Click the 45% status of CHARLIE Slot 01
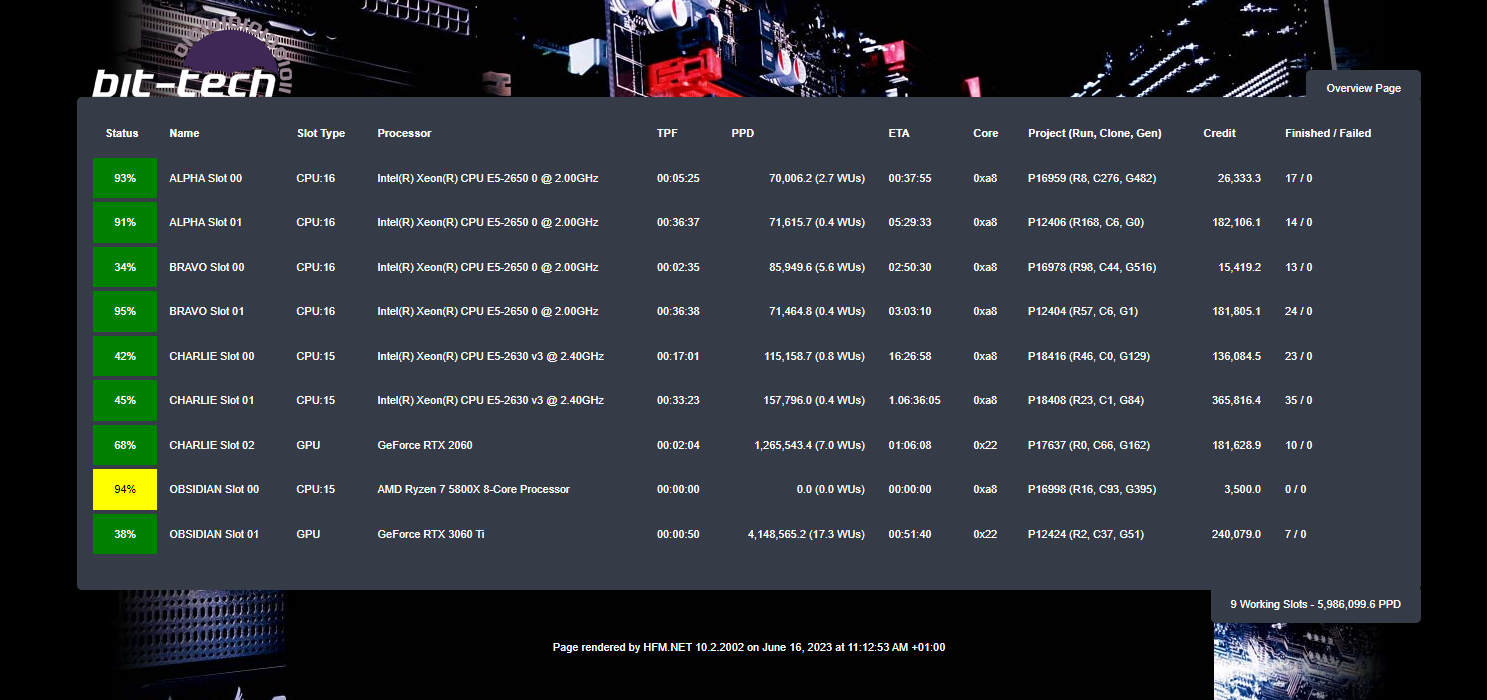Screen dimensions: 1487x700 click(125, 400)
